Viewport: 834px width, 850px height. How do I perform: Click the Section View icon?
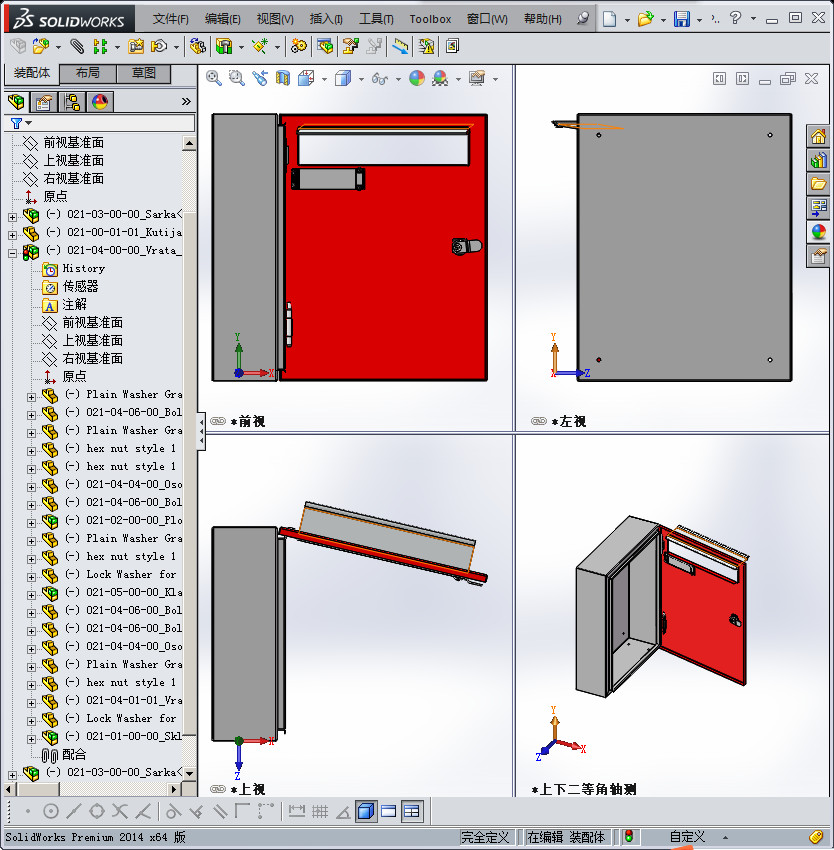tap(283, 78)
